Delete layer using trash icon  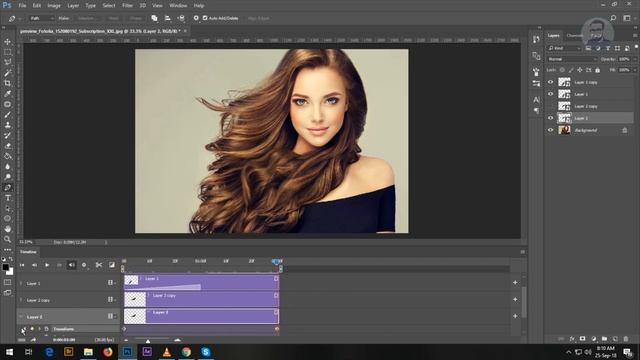tap(626, 339)
